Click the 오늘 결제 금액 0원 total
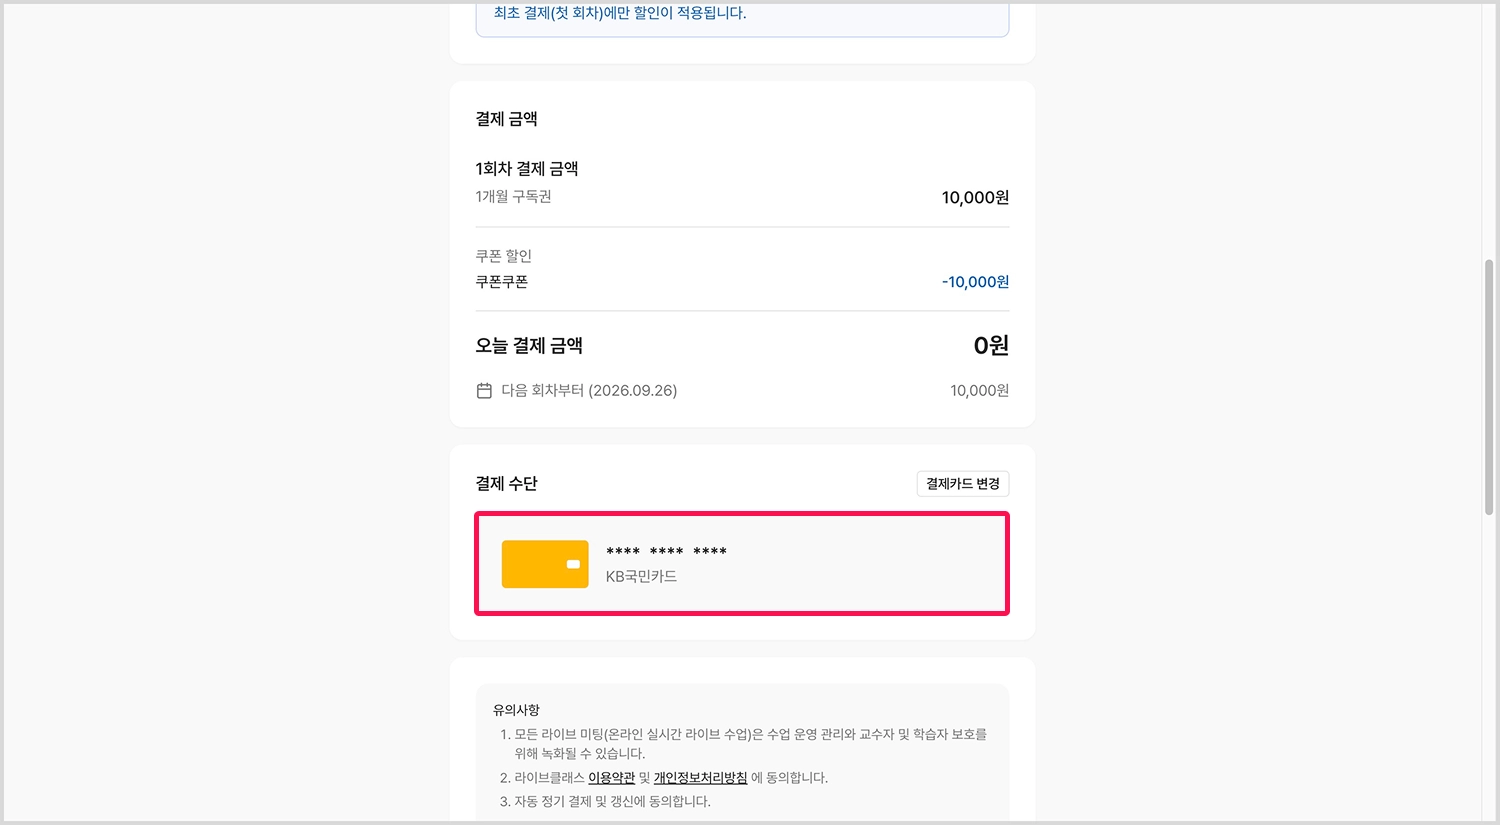Screen dimensions: 1500x825 click(x=991, y=346)
